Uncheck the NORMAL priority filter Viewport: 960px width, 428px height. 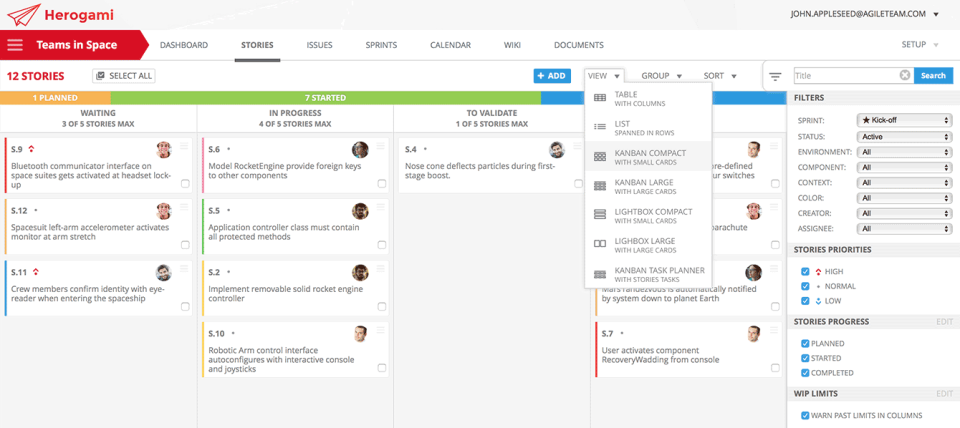[806, 286]
